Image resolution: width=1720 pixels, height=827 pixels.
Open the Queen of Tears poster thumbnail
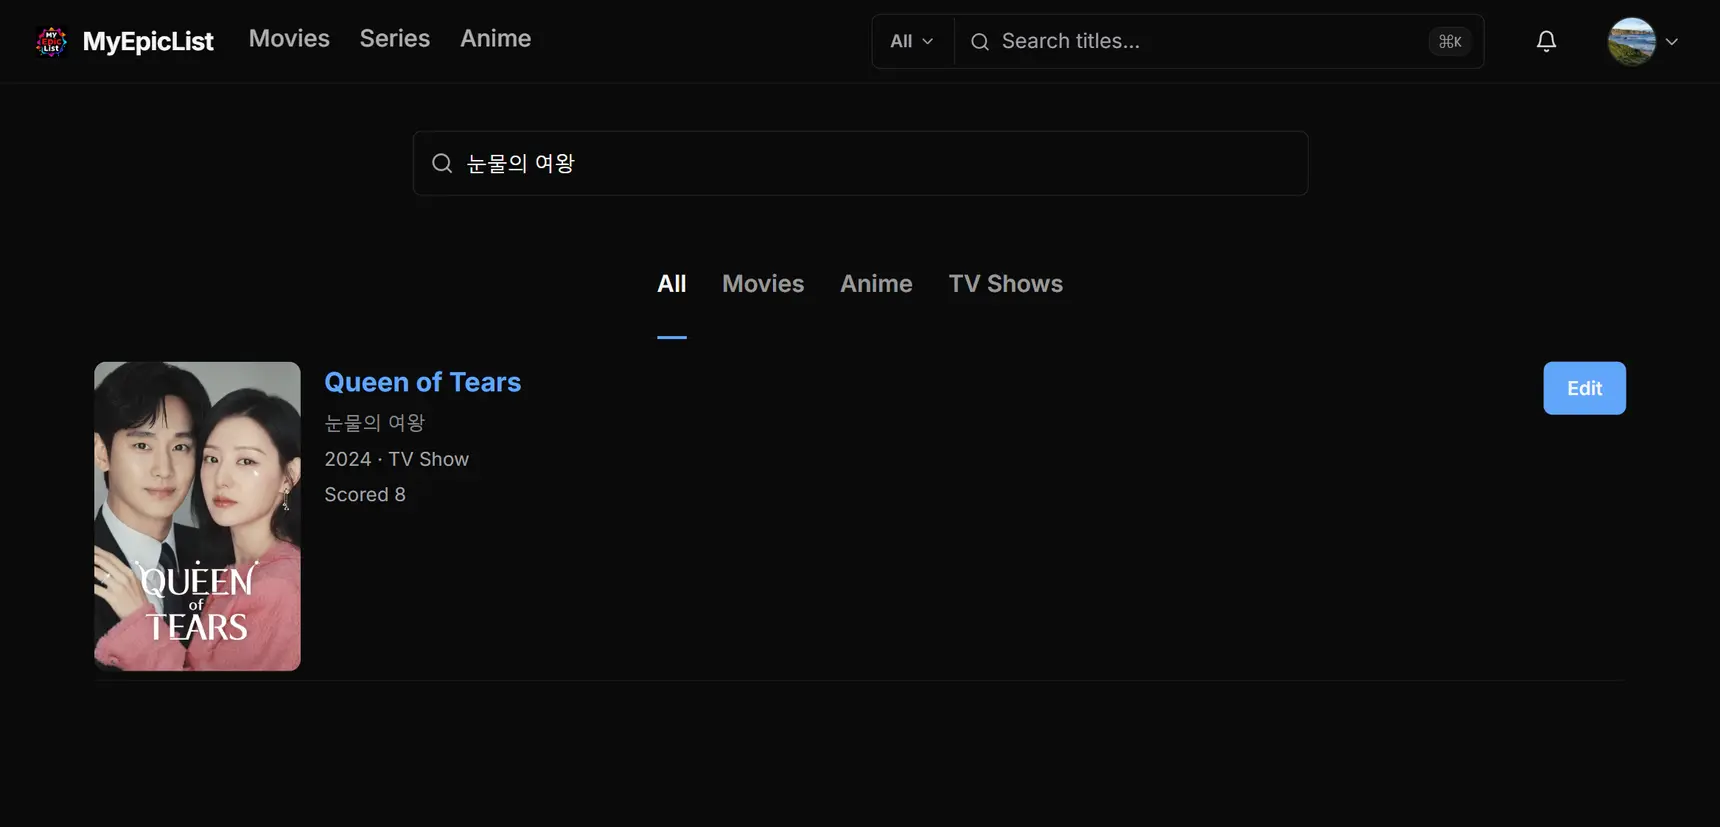[x=197, y=516]
